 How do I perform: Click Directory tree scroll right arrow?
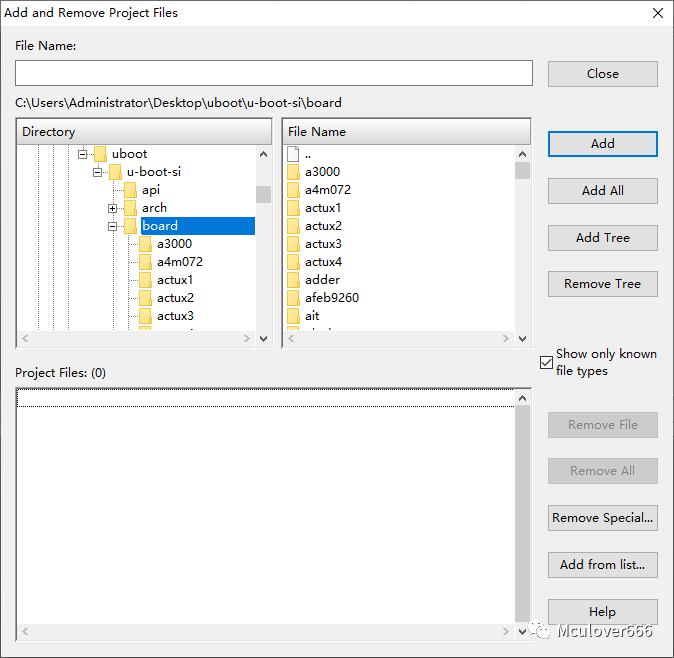(x=247, y=339)
